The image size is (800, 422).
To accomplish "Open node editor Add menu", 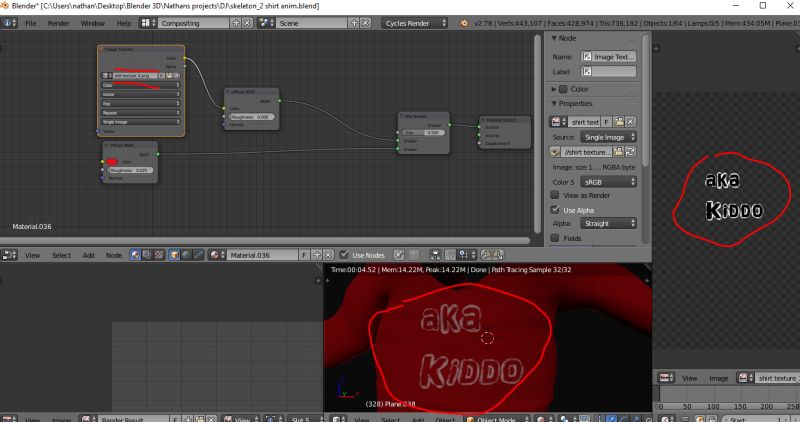I will [88, 255].
